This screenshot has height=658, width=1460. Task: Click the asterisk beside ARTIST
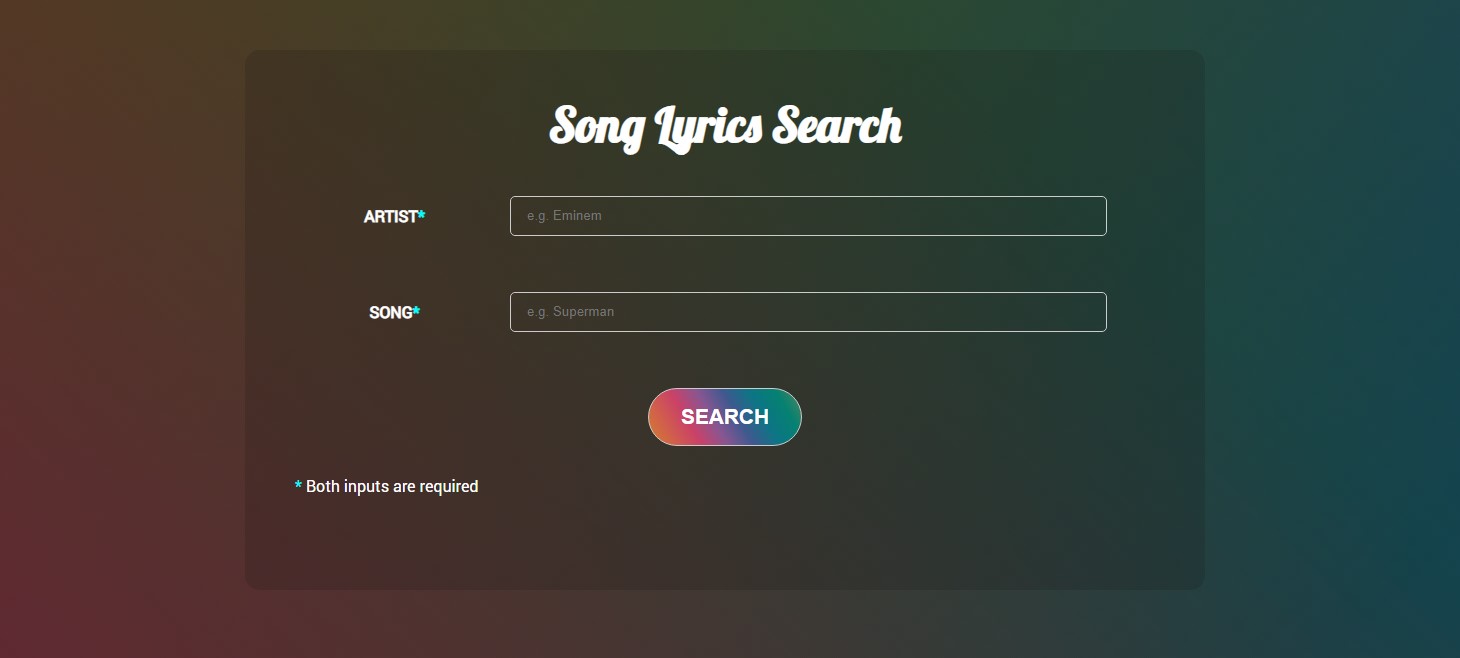click(420, 213)
